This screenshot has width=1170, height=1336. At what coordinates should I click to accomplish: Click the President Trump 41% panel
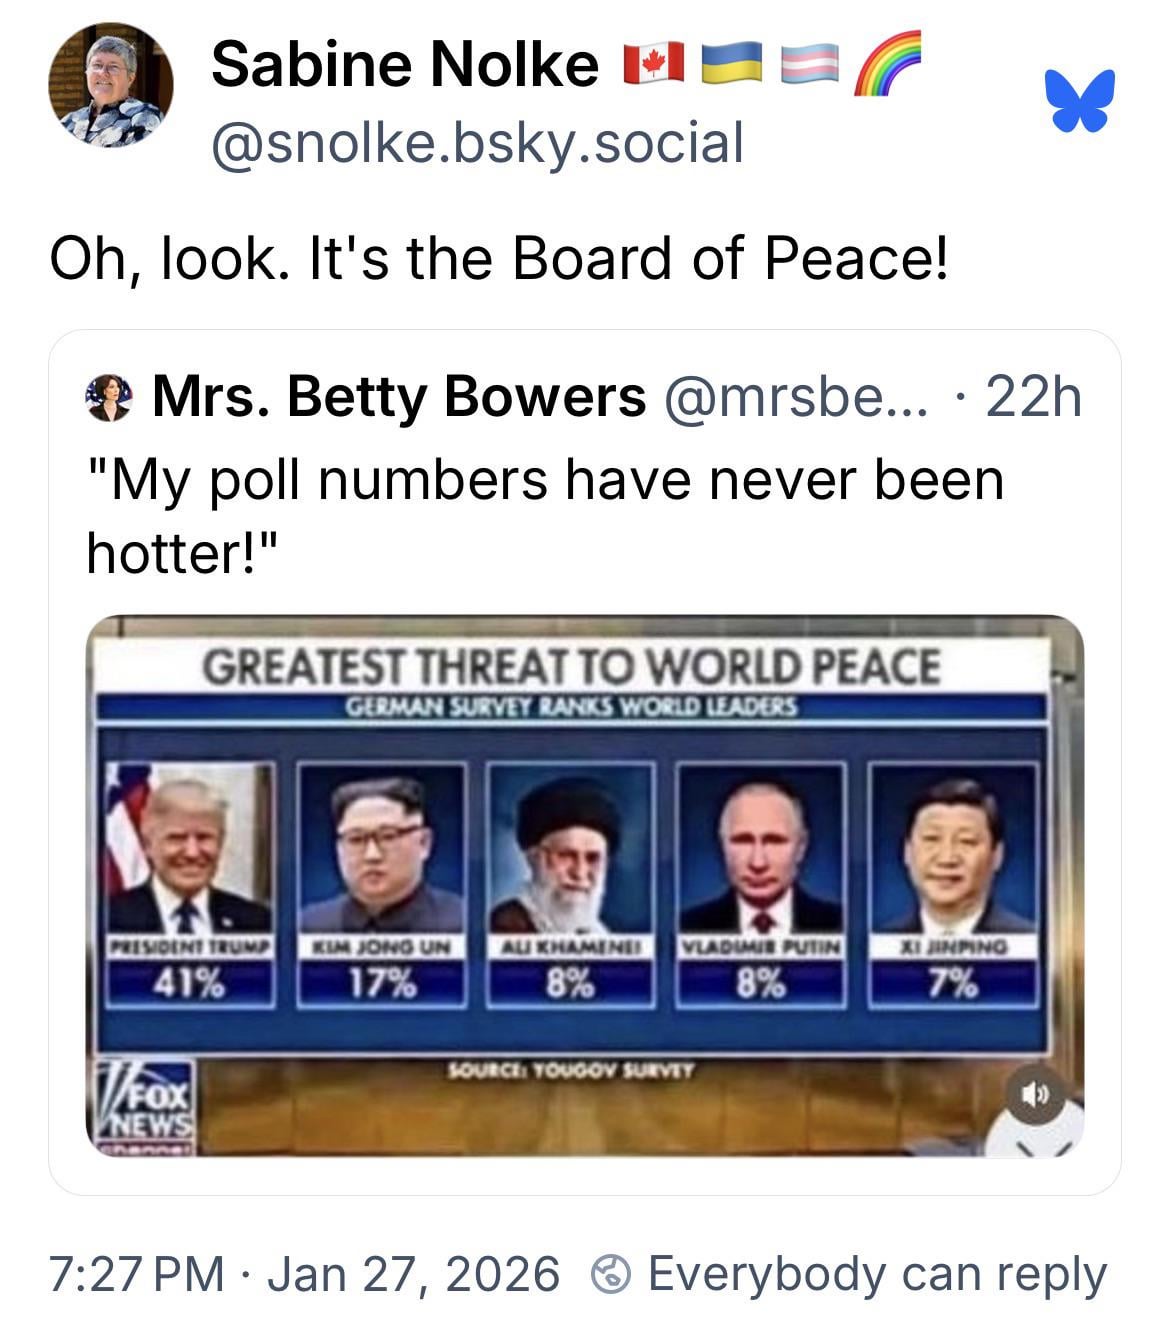pyautogui.click(x=191, y=882)
